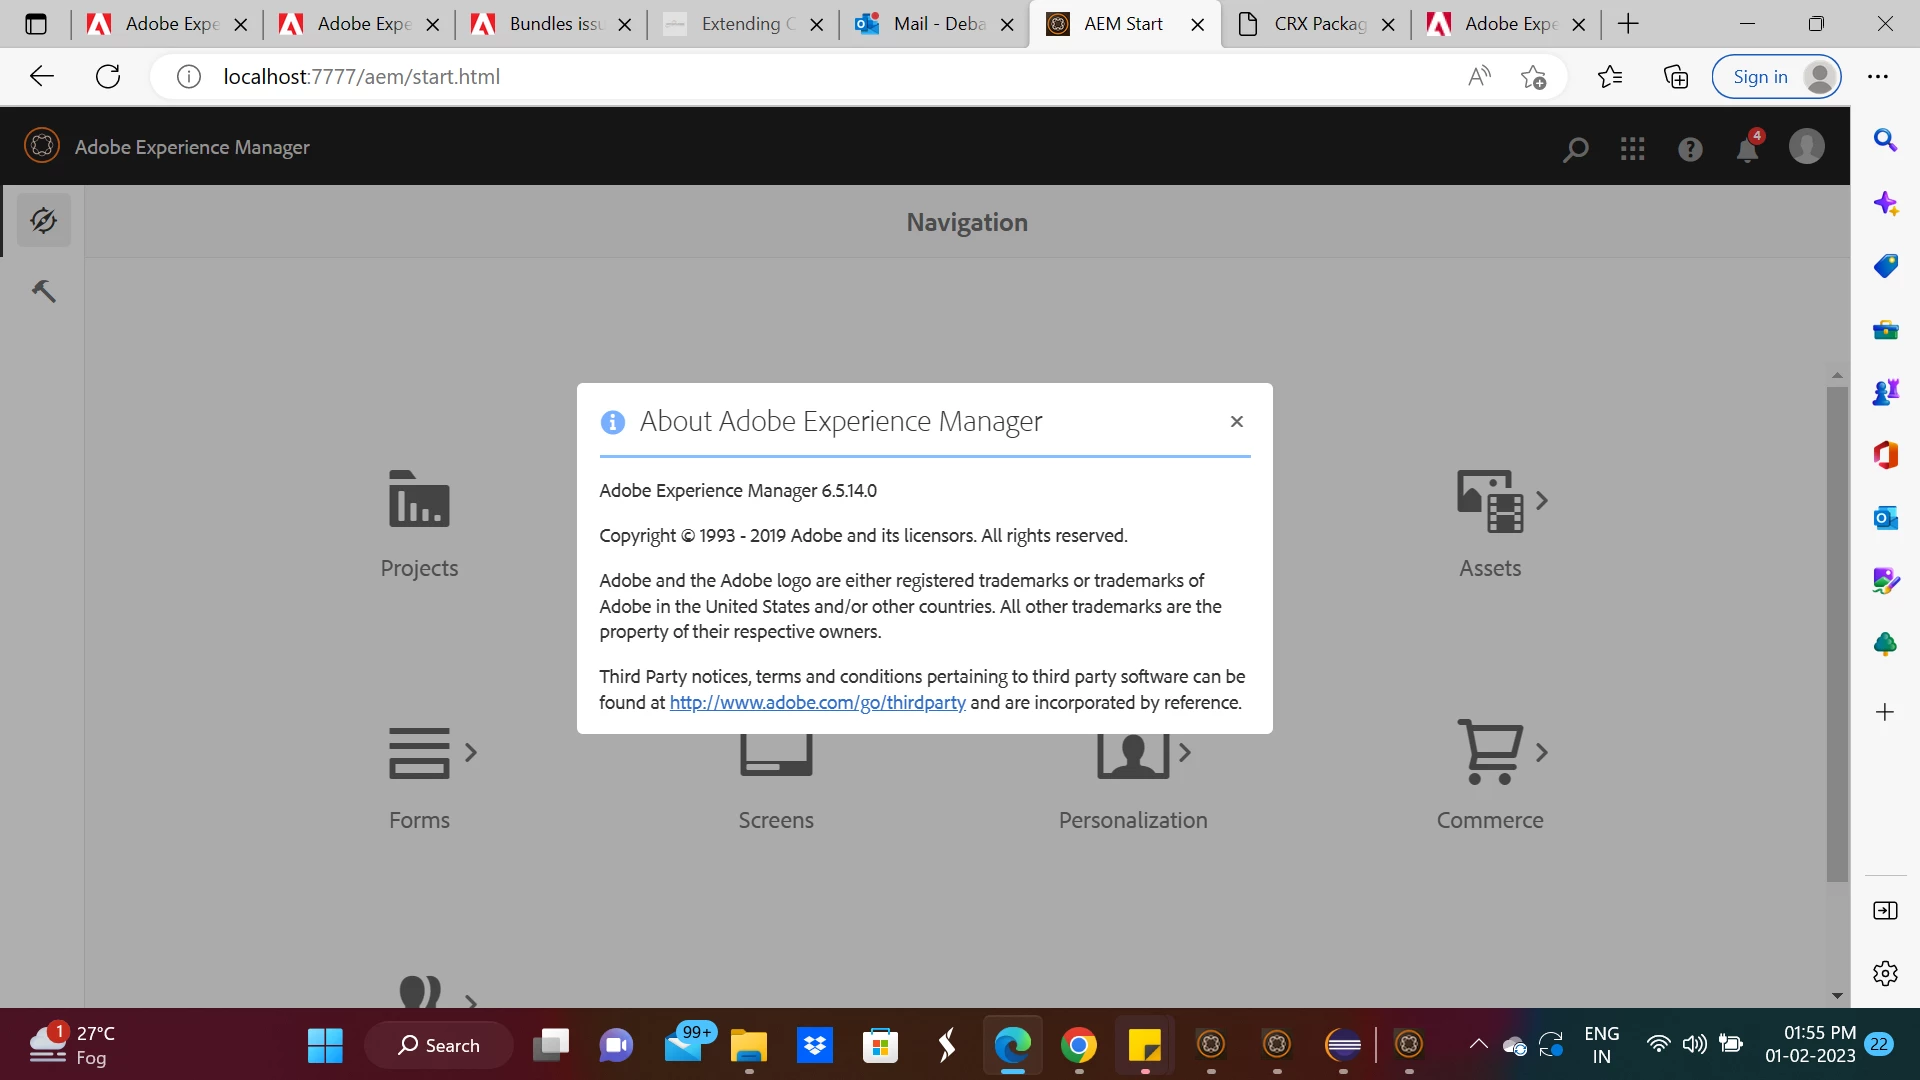
Task: Click the AEM search magnifier icon
Action: pyautogui.click(x=1576, y=149)
